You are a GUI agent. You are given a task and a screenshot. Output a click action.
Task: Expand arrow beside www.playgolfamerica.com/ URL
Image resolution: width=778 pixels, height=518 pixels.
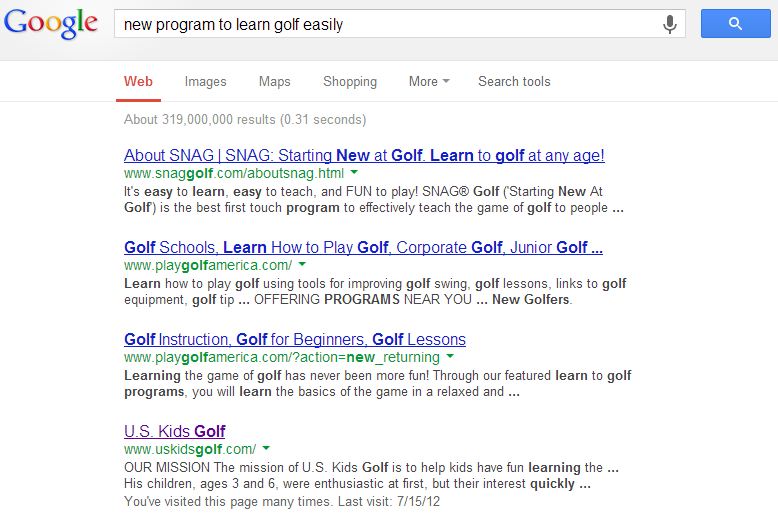click(x=302, y=264)
